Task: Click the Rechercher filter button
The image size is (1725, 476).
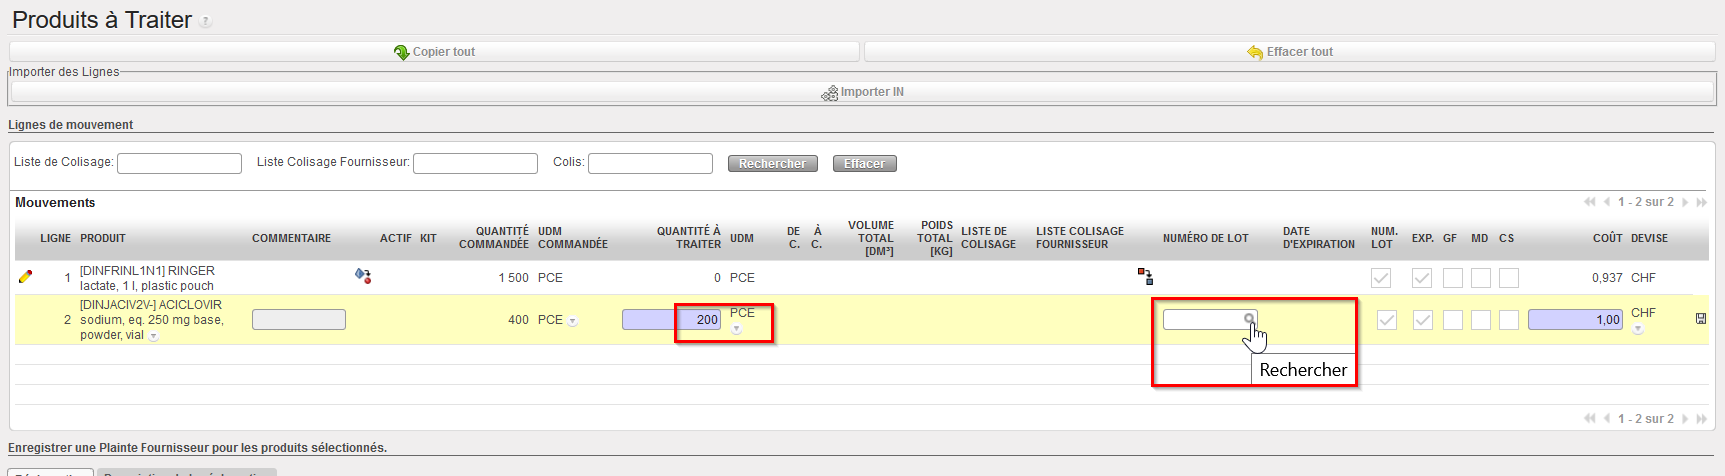Action: pos(773,164)
